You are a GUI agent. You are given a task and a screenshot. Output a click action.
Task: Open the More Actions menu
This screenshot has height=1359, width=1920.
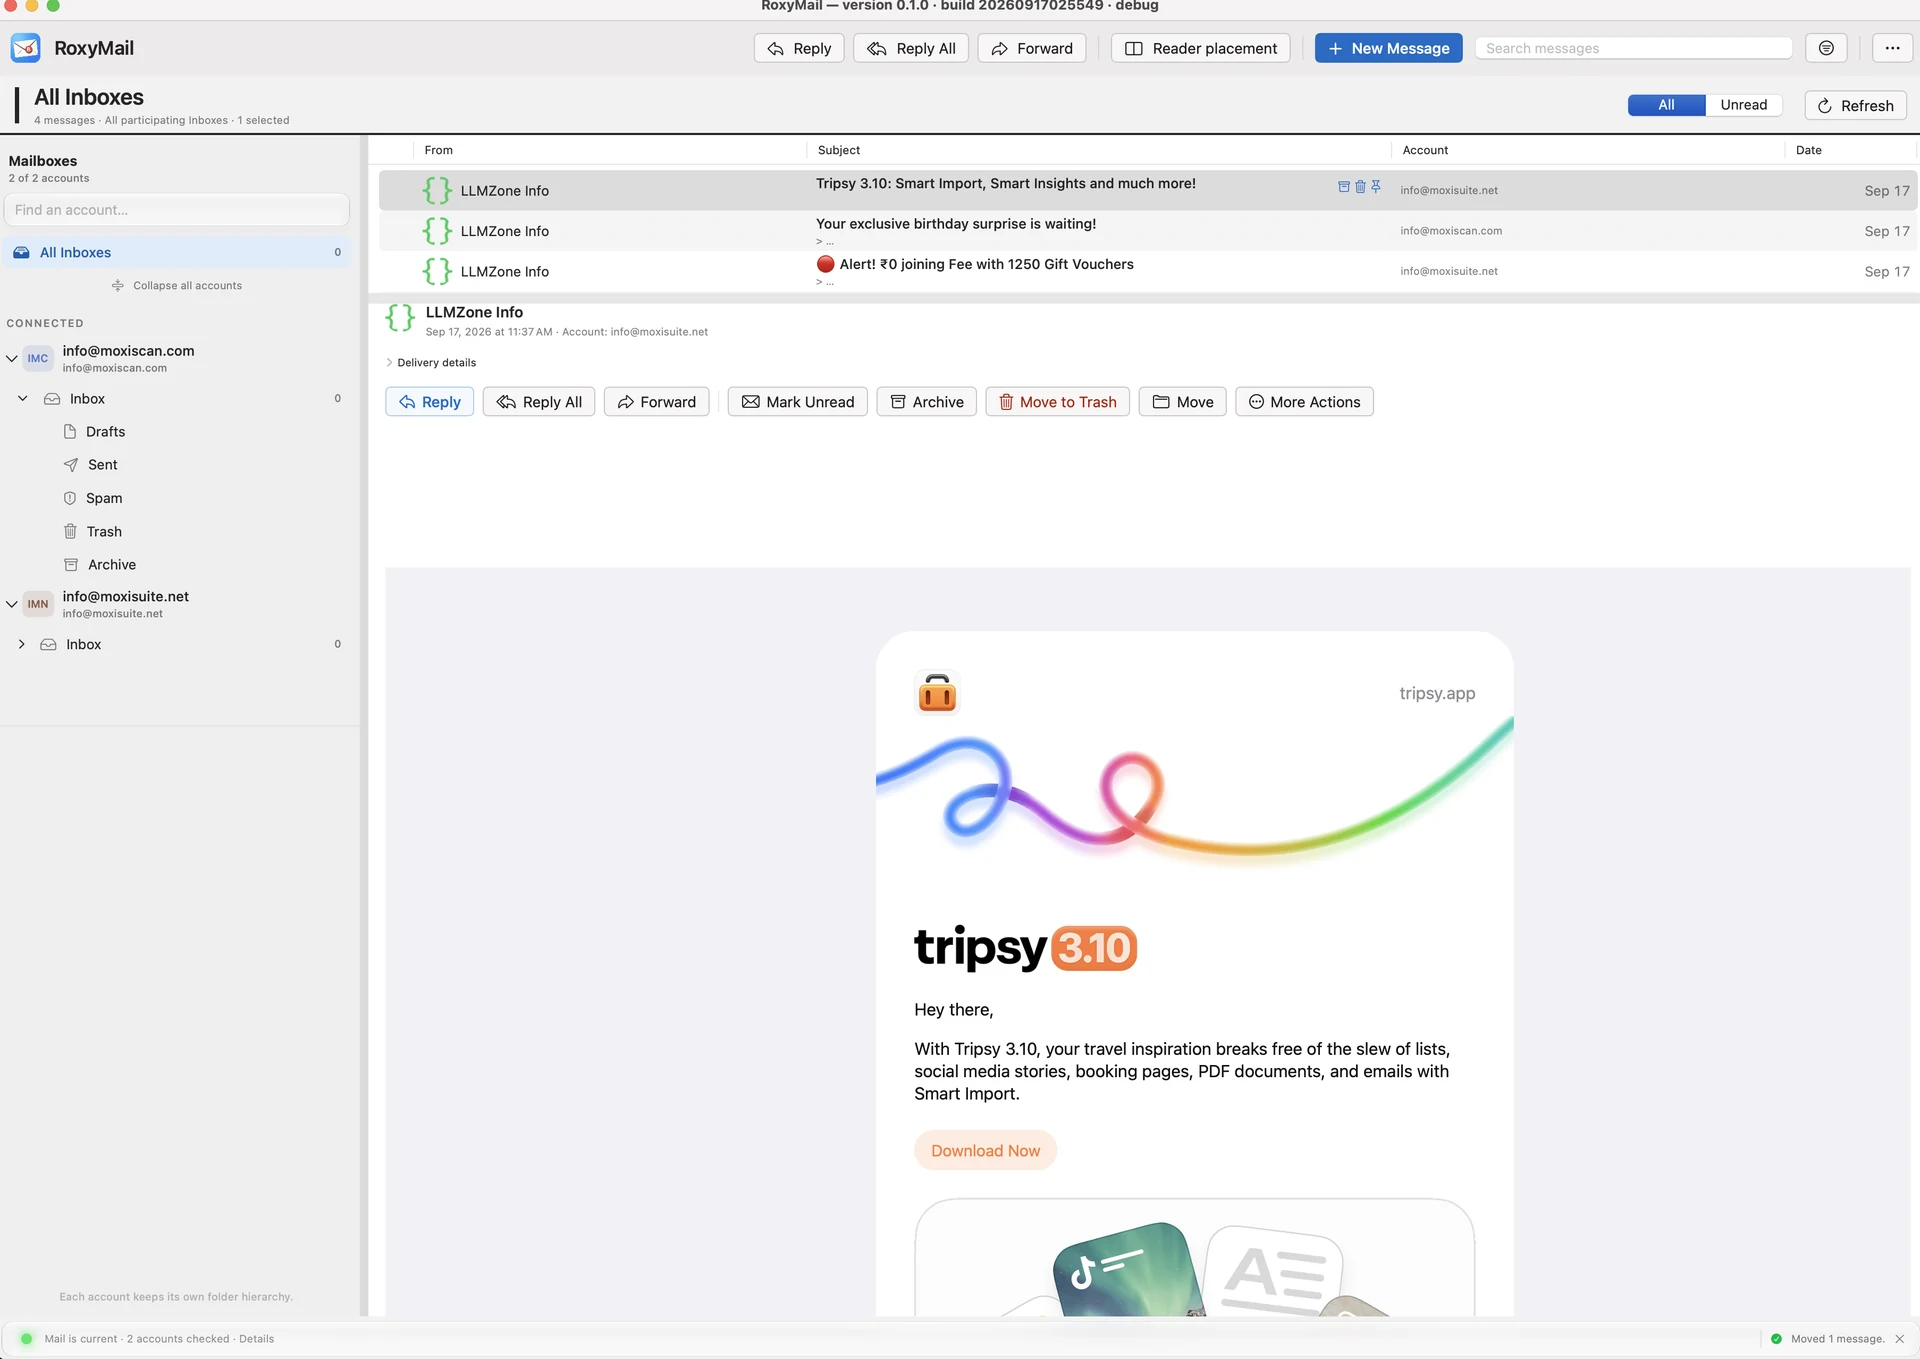click(1304, 402)
